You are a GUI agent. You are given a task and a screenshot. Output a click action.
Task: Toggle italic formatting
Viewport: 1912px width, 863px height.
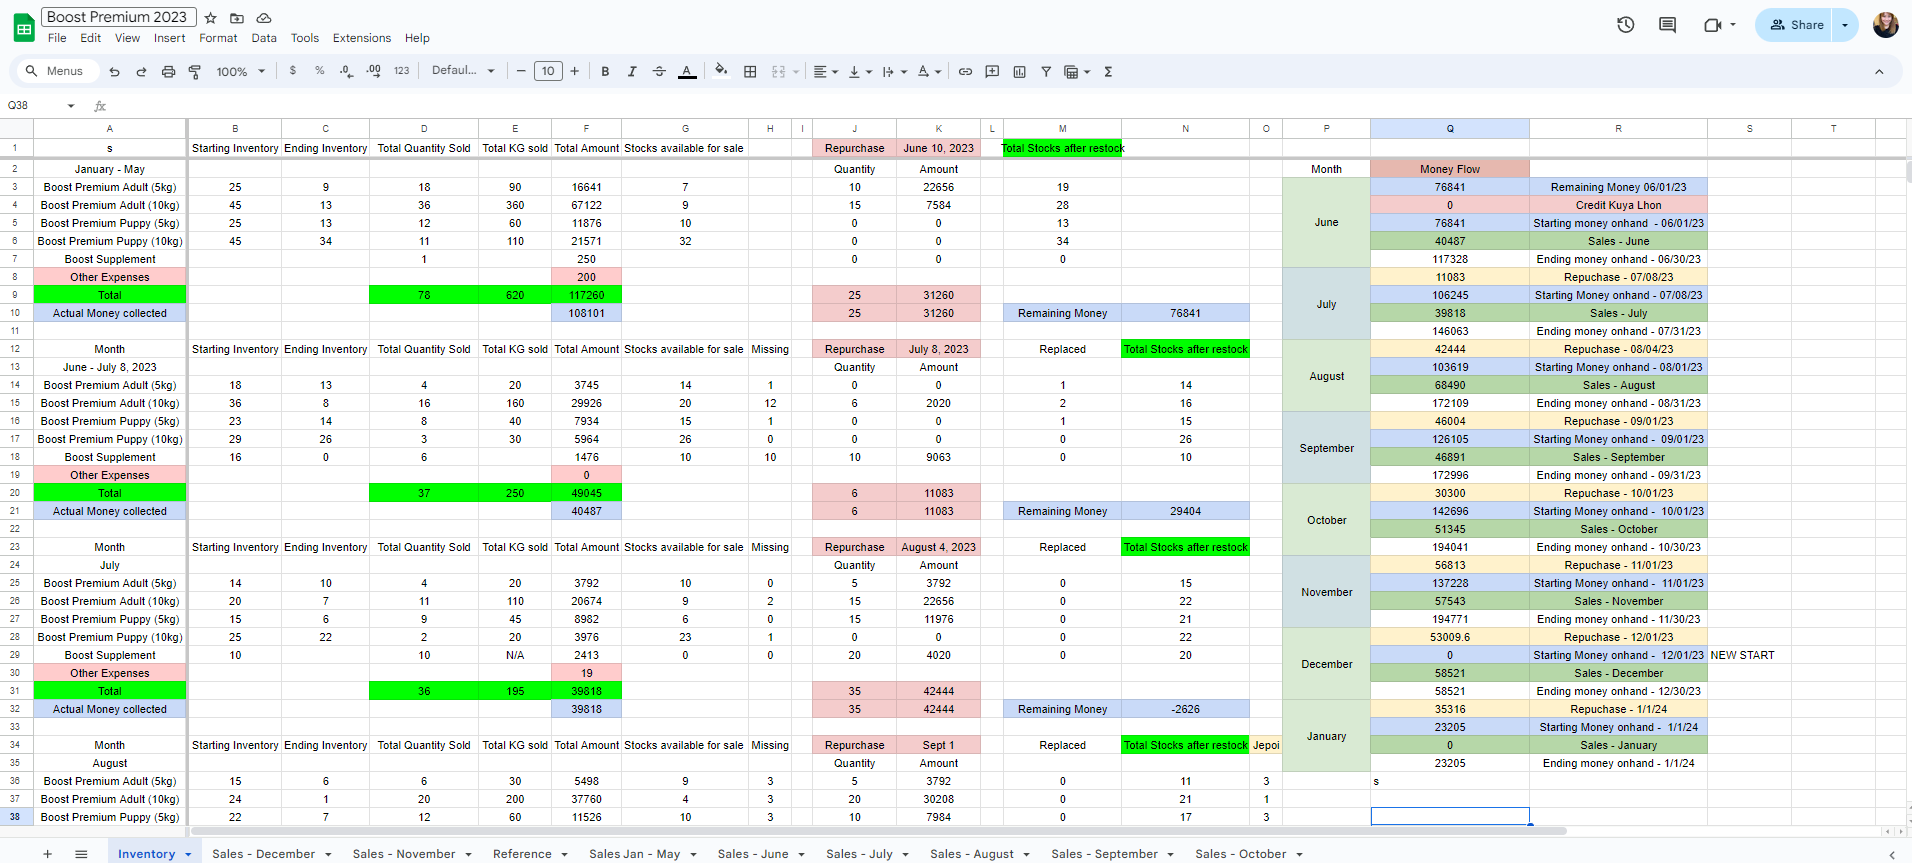(632, 71)
